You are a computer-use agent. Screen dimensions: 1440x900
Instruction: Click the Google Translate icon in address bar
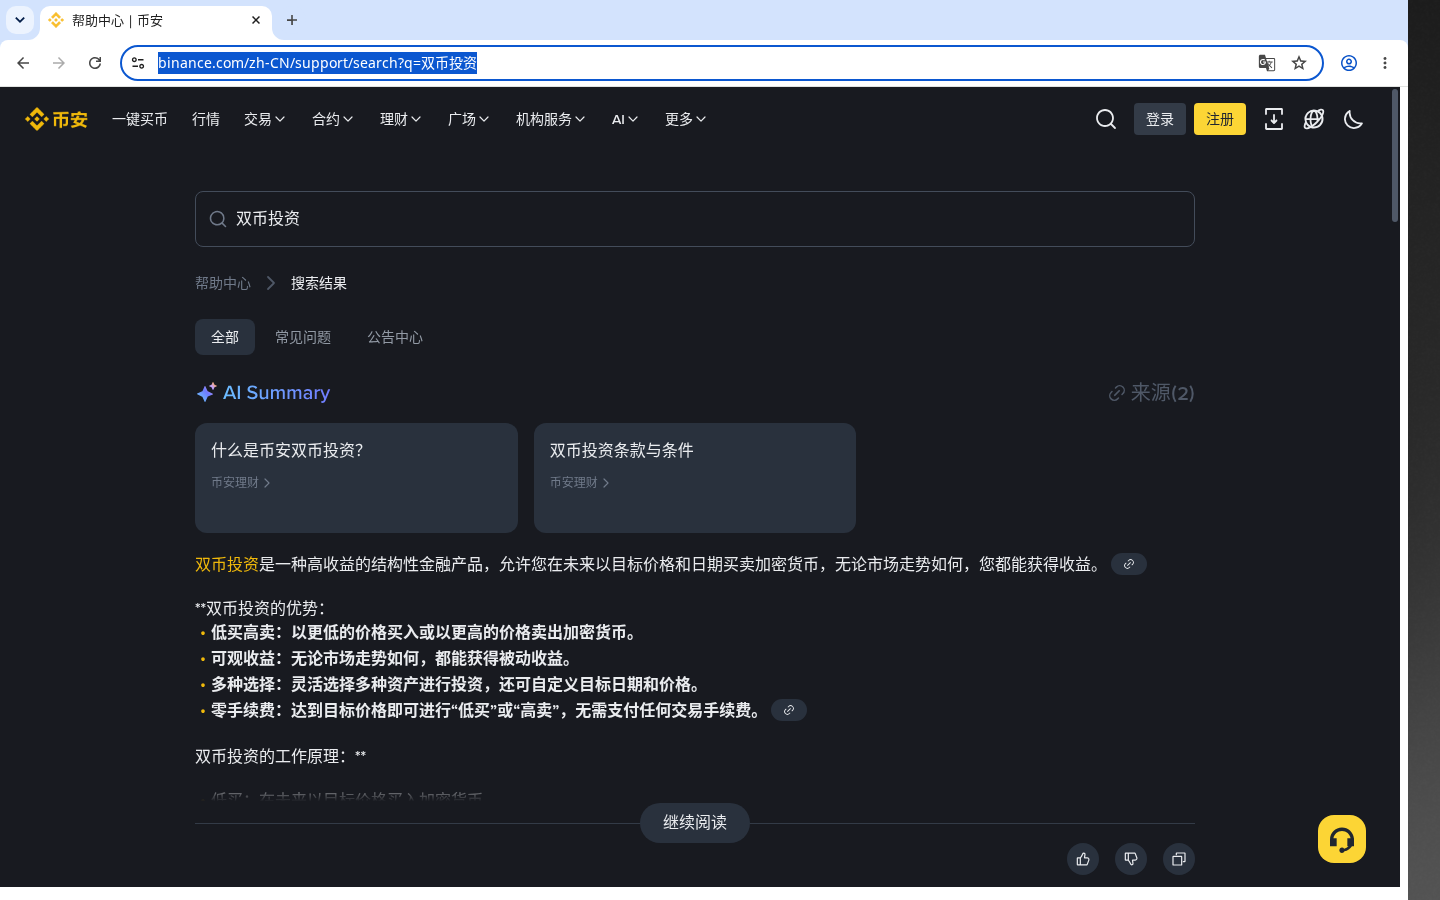click(x=1267, y=63)
